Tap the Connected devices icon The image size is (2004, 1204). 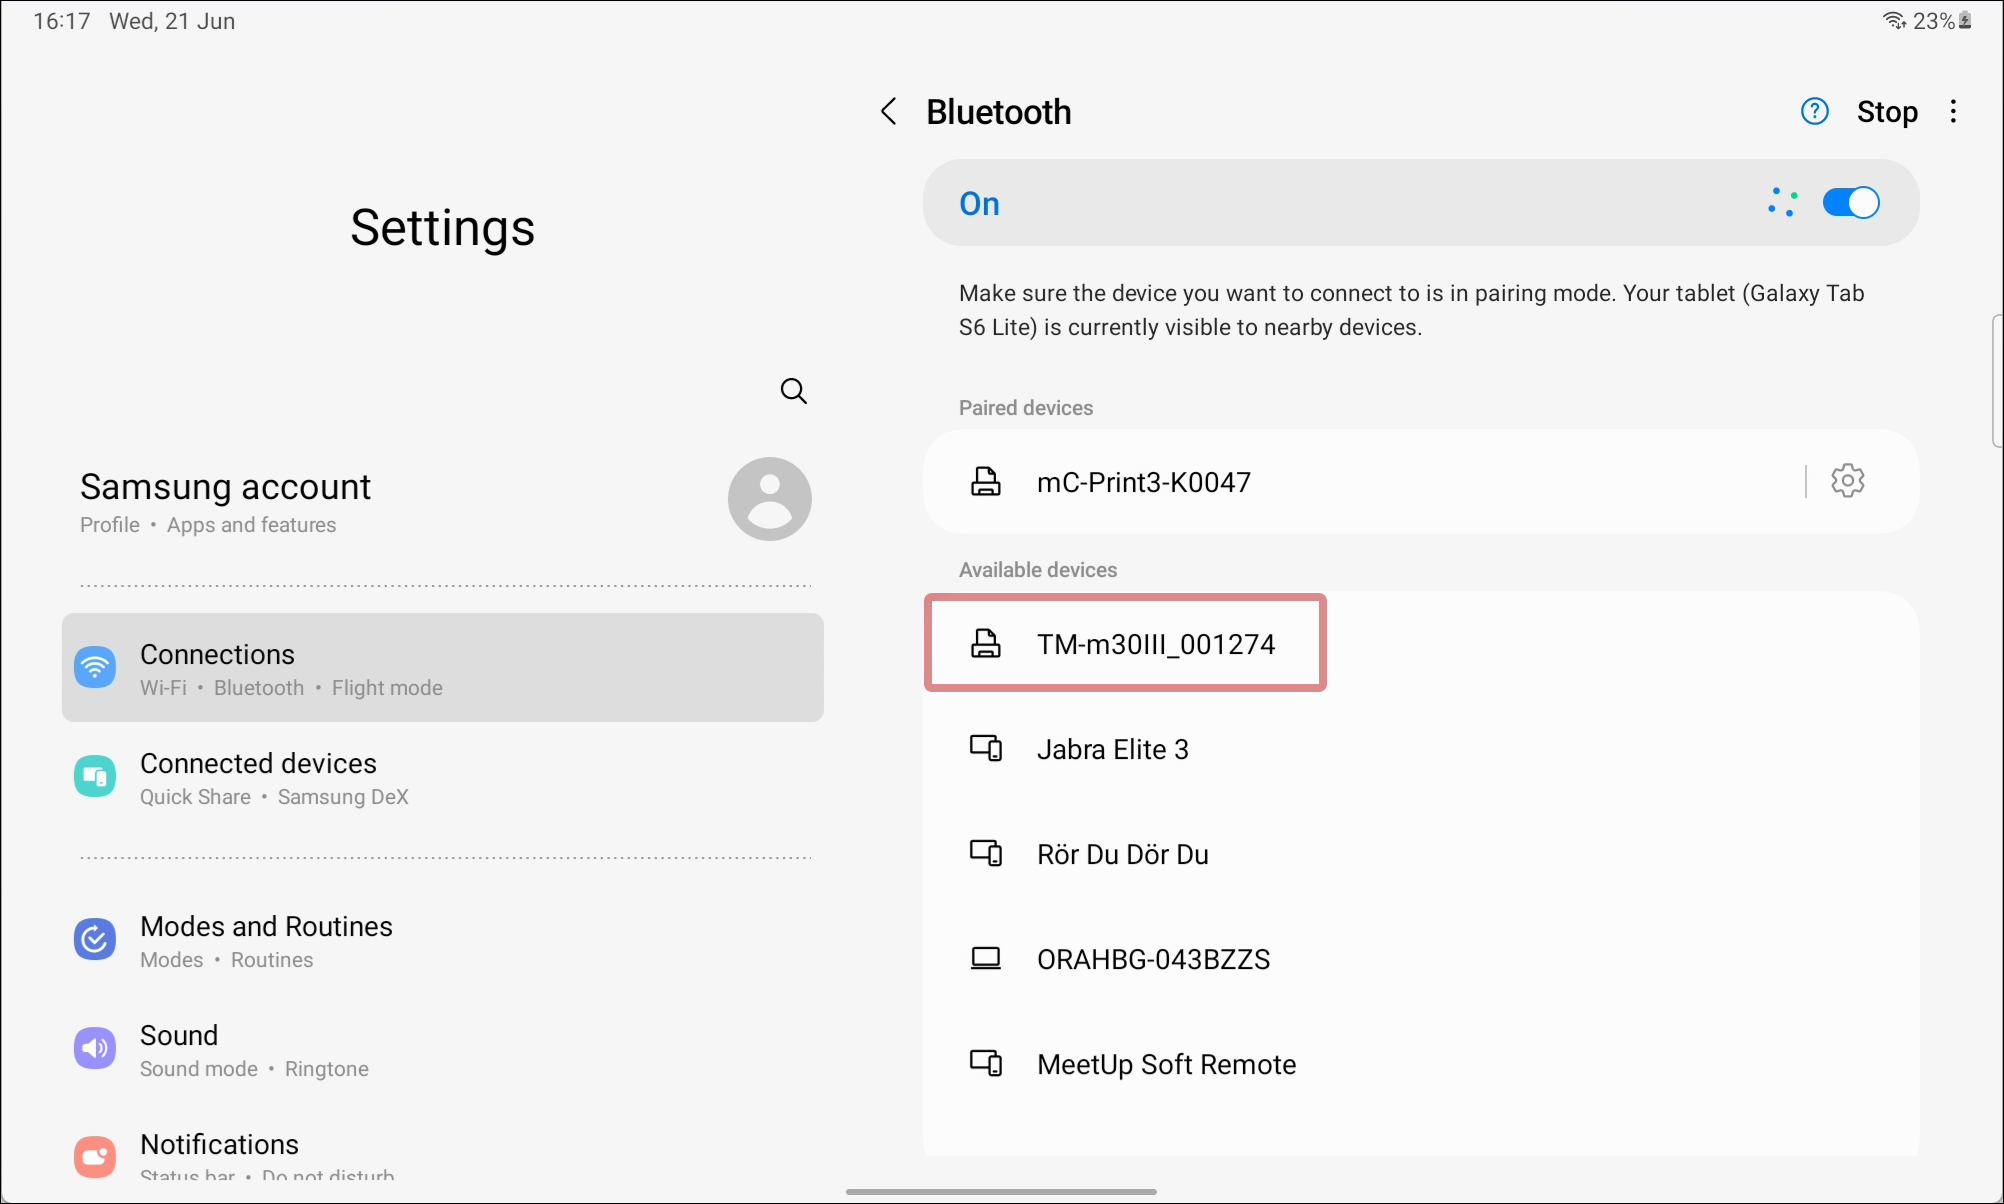point(95,776)
